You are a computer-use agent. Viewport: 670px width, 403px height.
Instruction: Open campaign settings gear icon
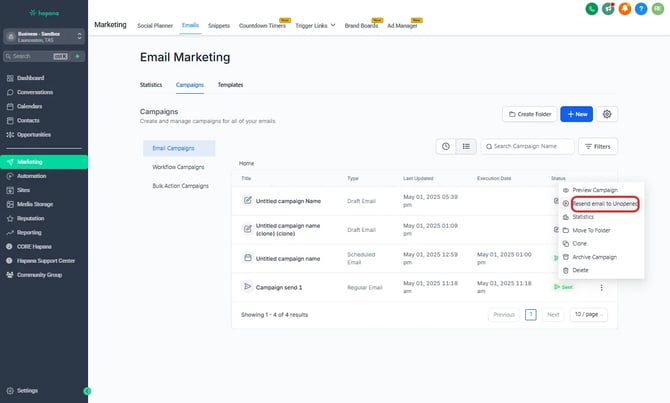(x=607, y=115)
